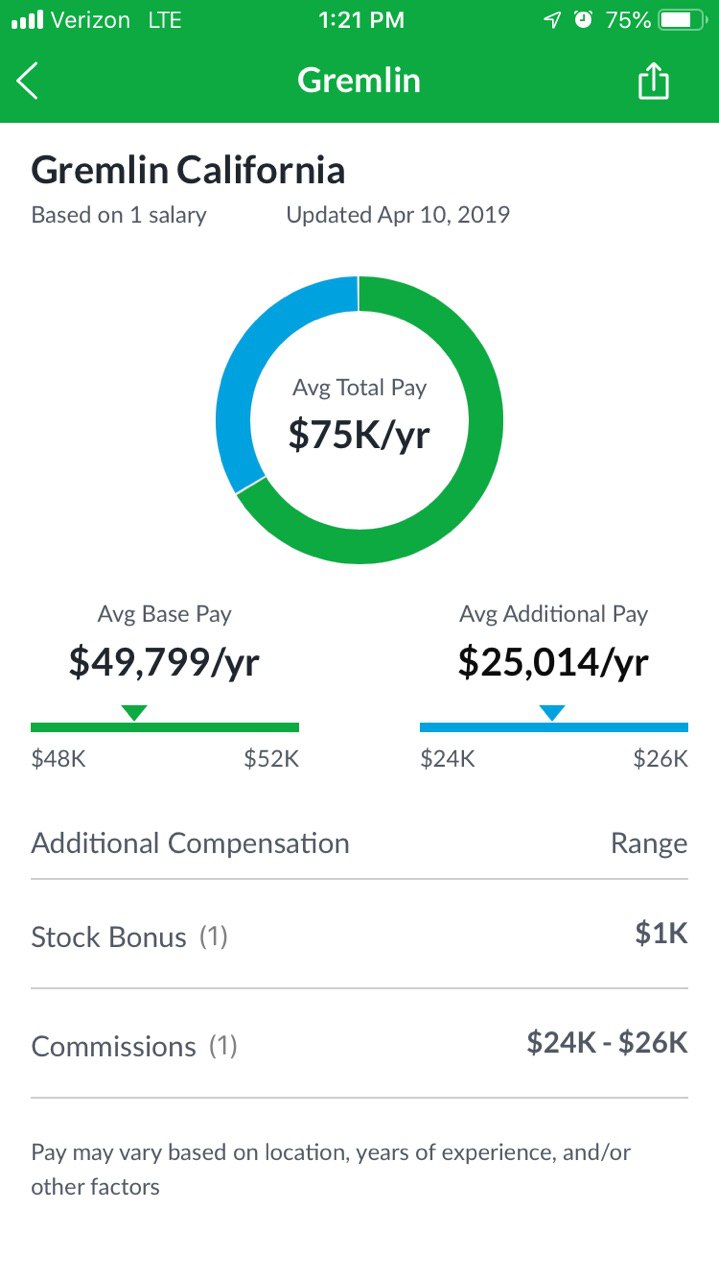Tap the share icon in header
Image resolution: width=719 pixels, height=1280 pixels.
pyautogui.click(x=653, y=80)
